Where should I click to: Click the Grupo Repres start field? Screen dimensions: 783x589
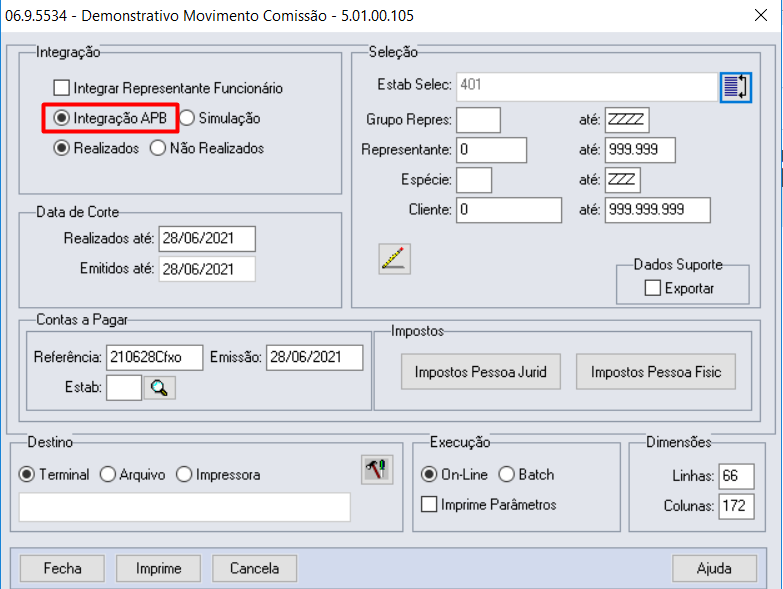pyautogui.click(x=478, y=120)
